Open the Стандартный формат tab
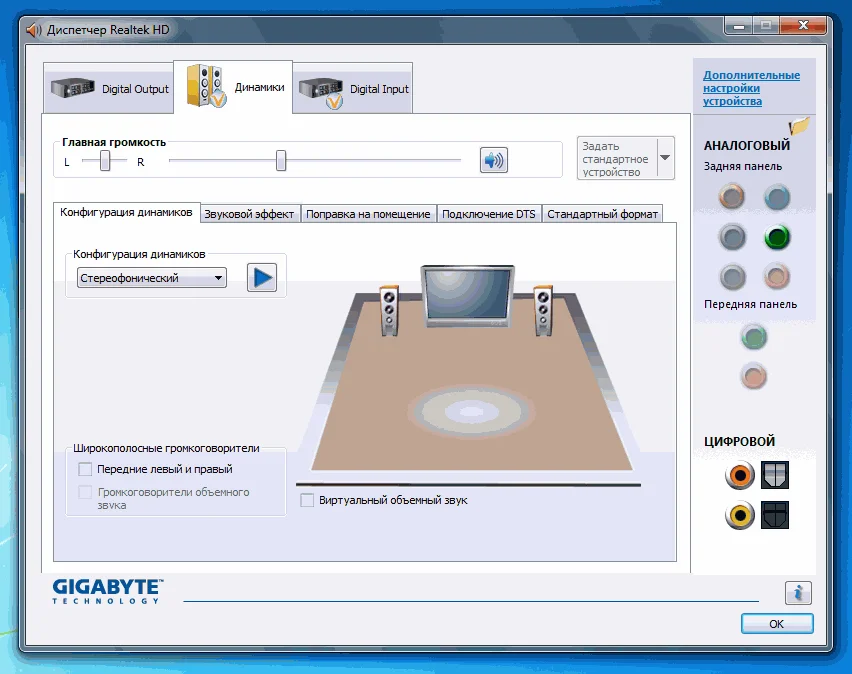 (x=602, y=214)
